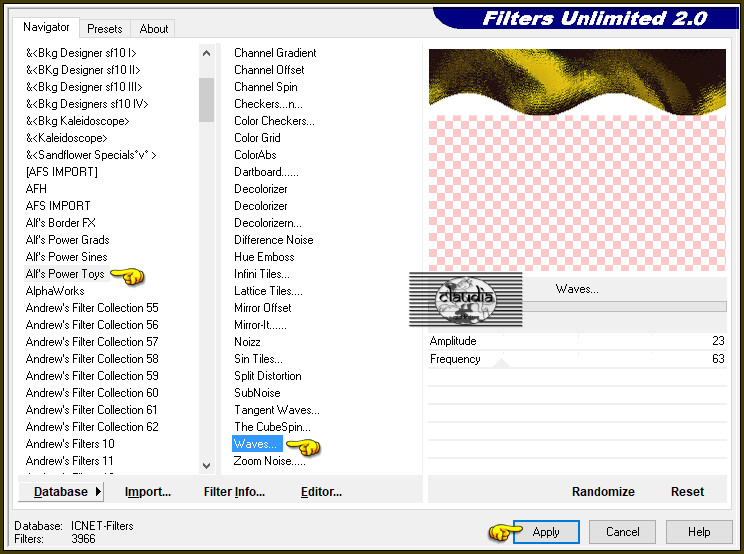Select Mirror Offset filter
The height and width of the screenshot is (554, 744).
(x=262, y=307)
